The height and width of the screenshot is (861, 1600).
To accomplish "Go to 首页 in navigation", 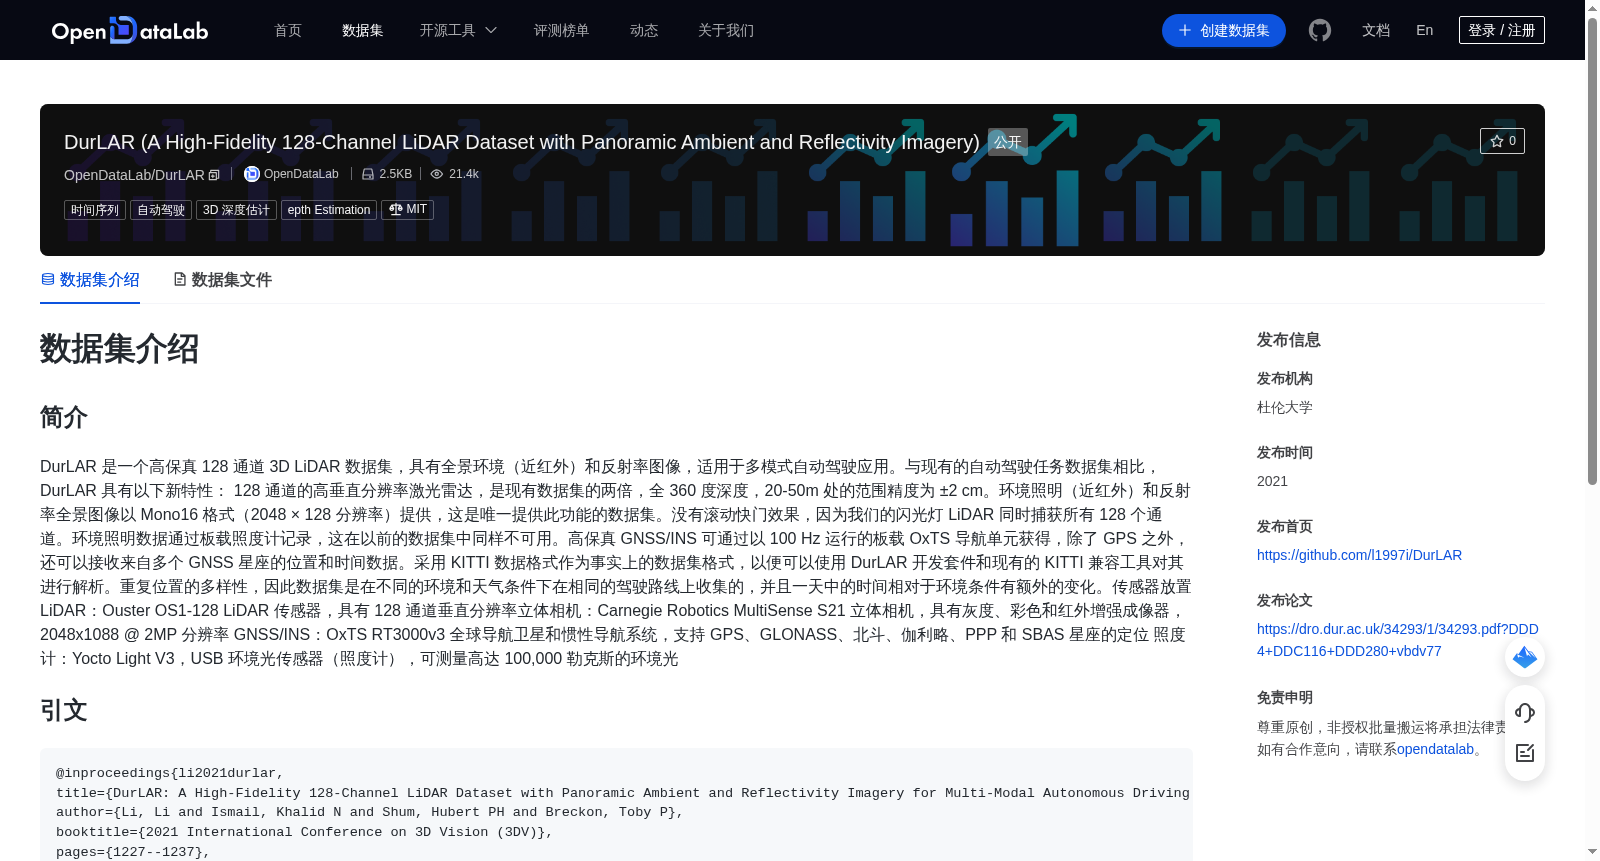I will (x=288, y=30).
